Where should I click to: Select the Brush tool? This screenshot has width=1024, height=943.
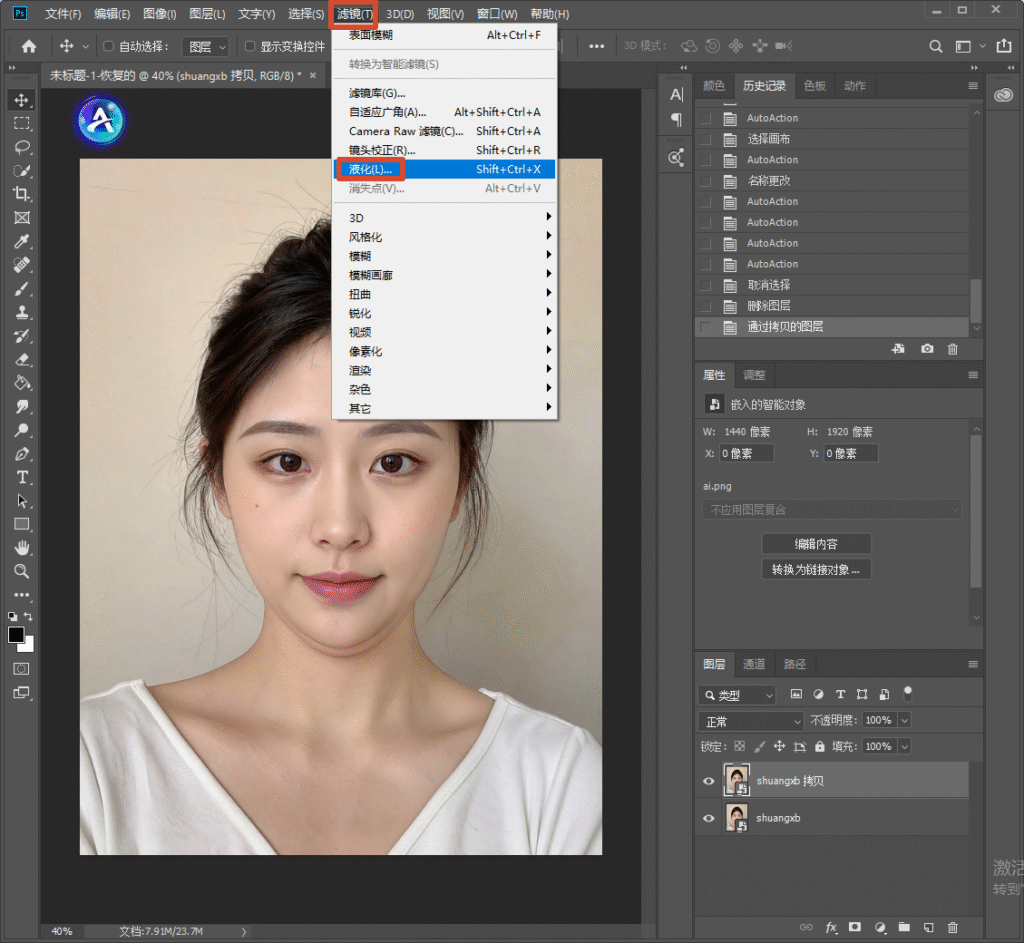pos(22,289)
